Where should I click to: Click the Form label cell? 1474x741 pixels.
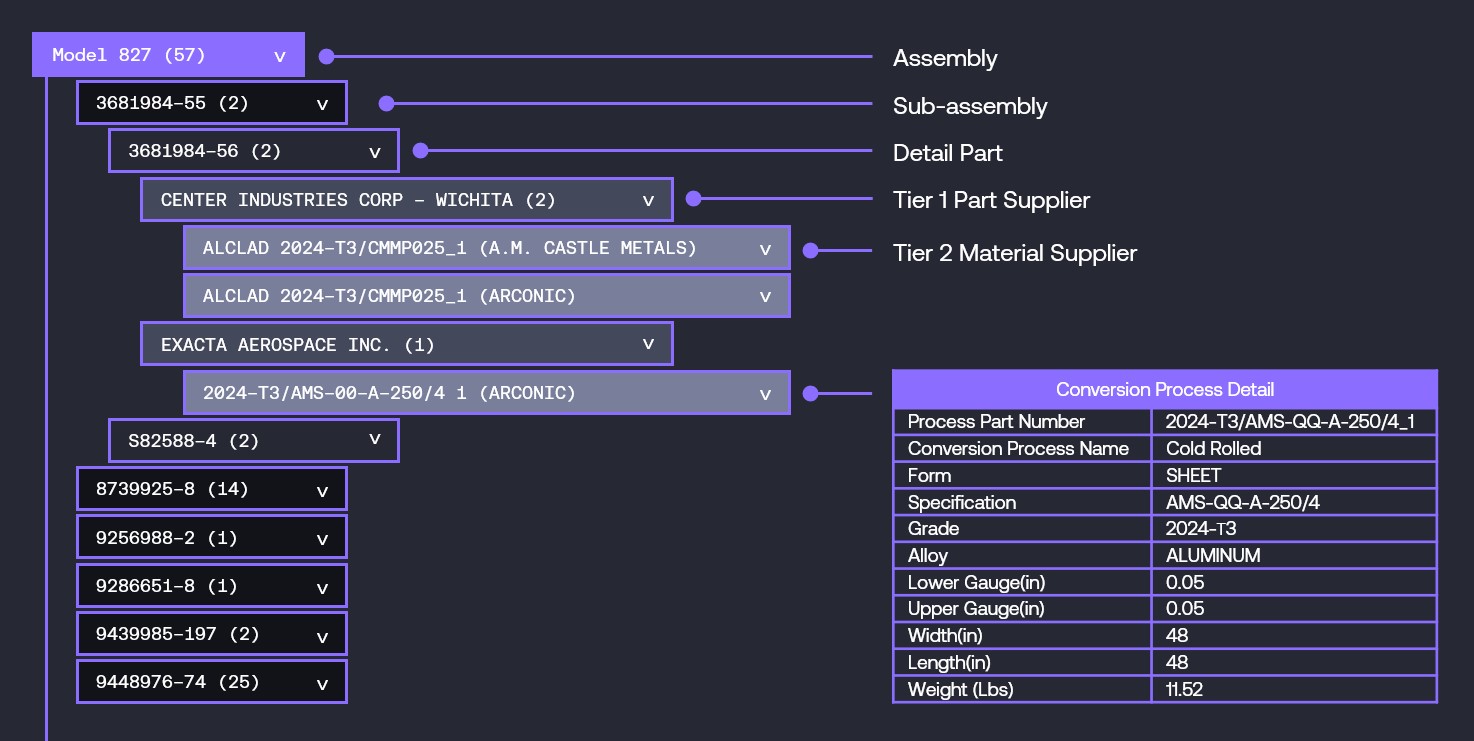click(1022, 476)
